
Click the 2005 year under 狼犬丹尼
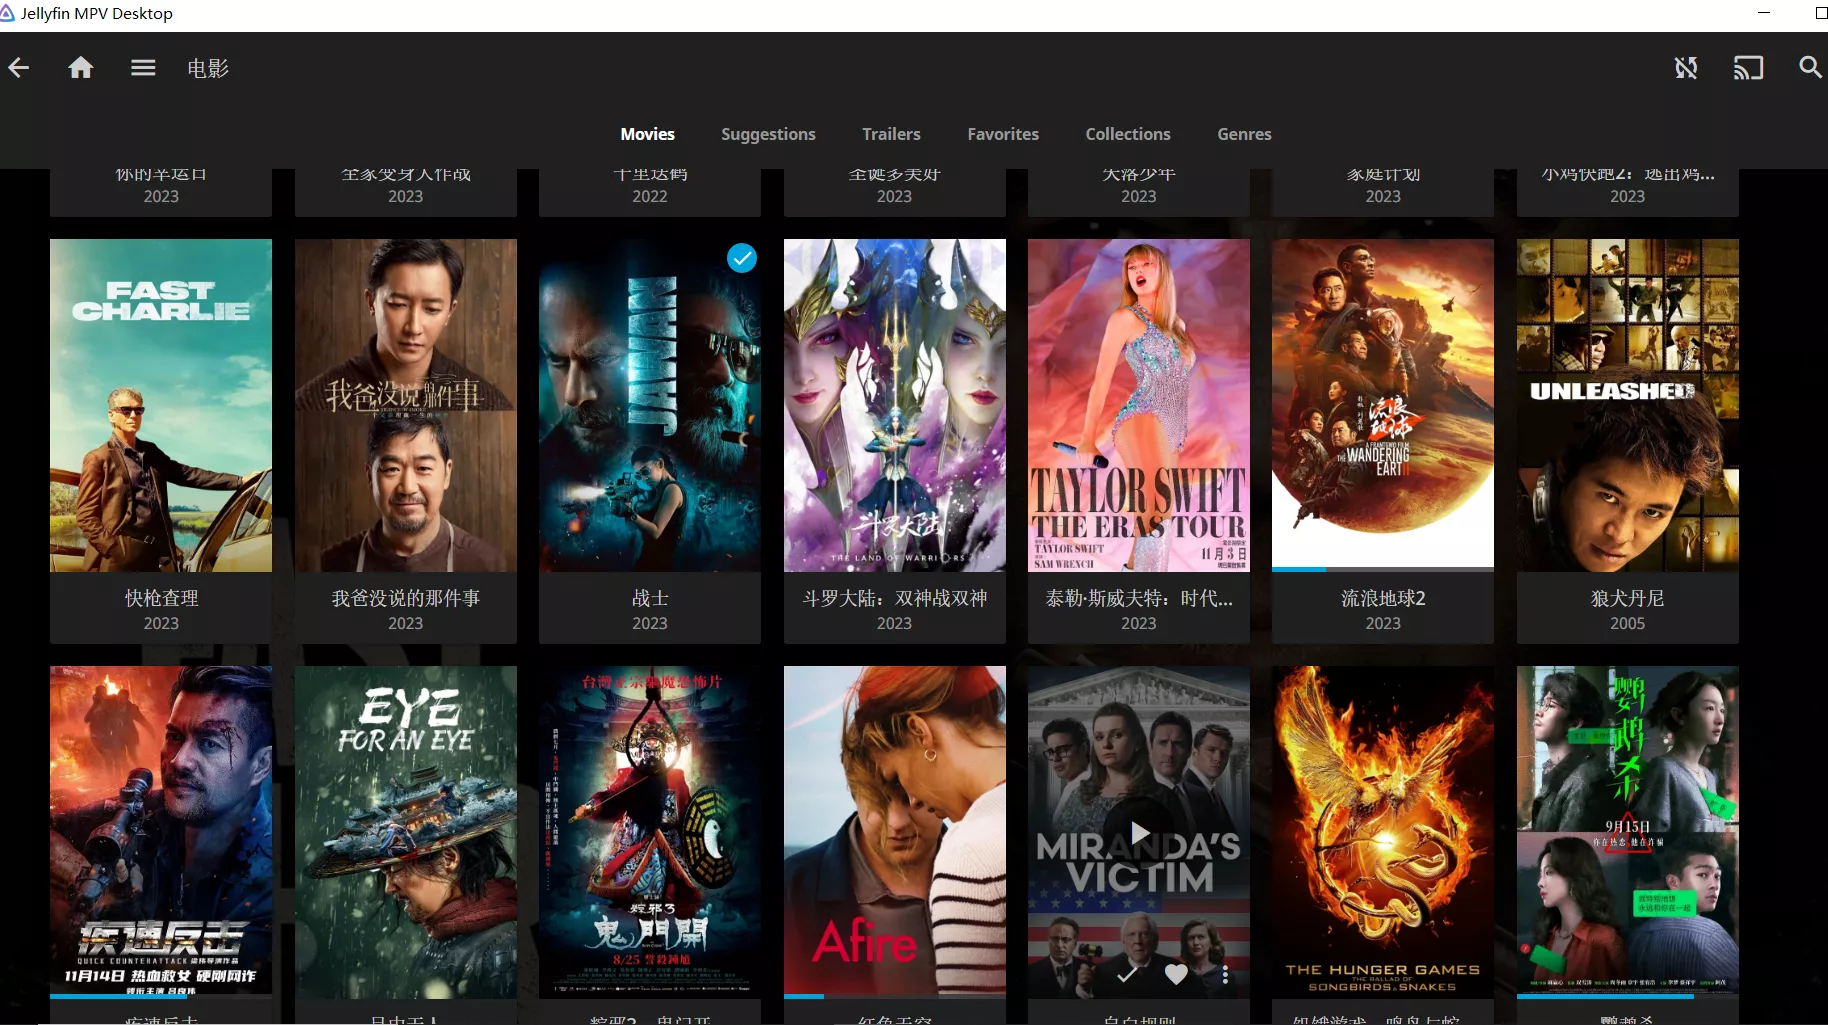[1627, 623]
